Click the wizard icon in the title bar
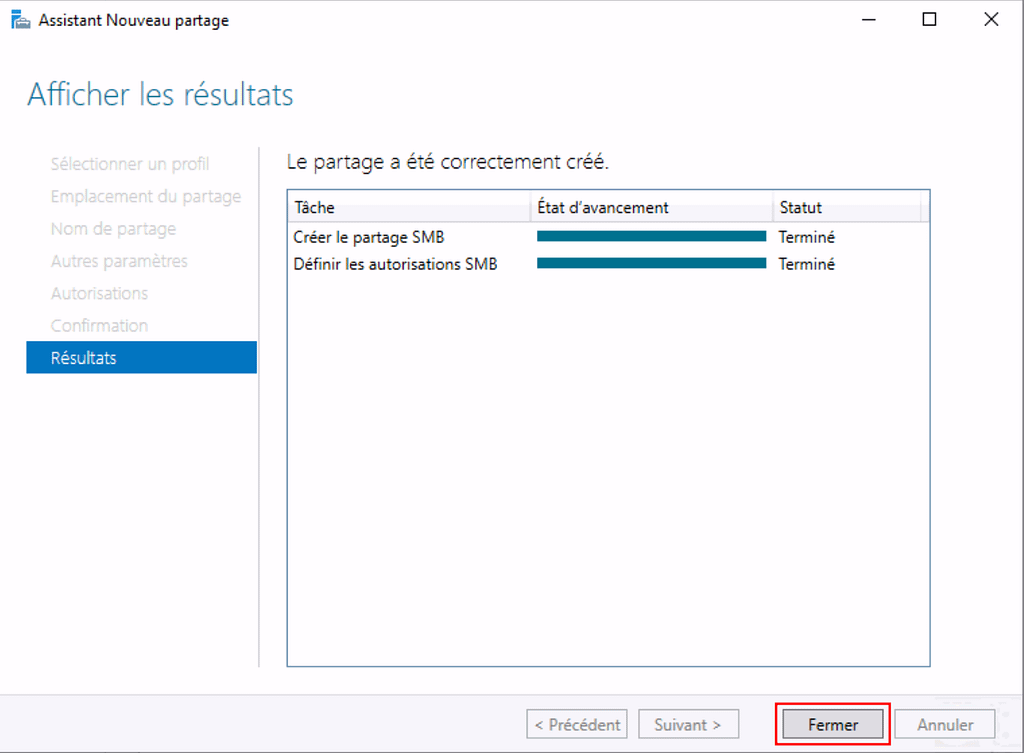1024x753 pixels. point(20,20)
